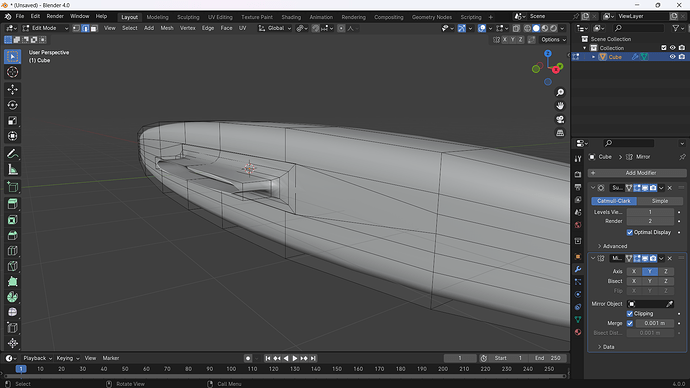
Task: Hide Cube in viewport via eye icon
Action: (672, 57)
